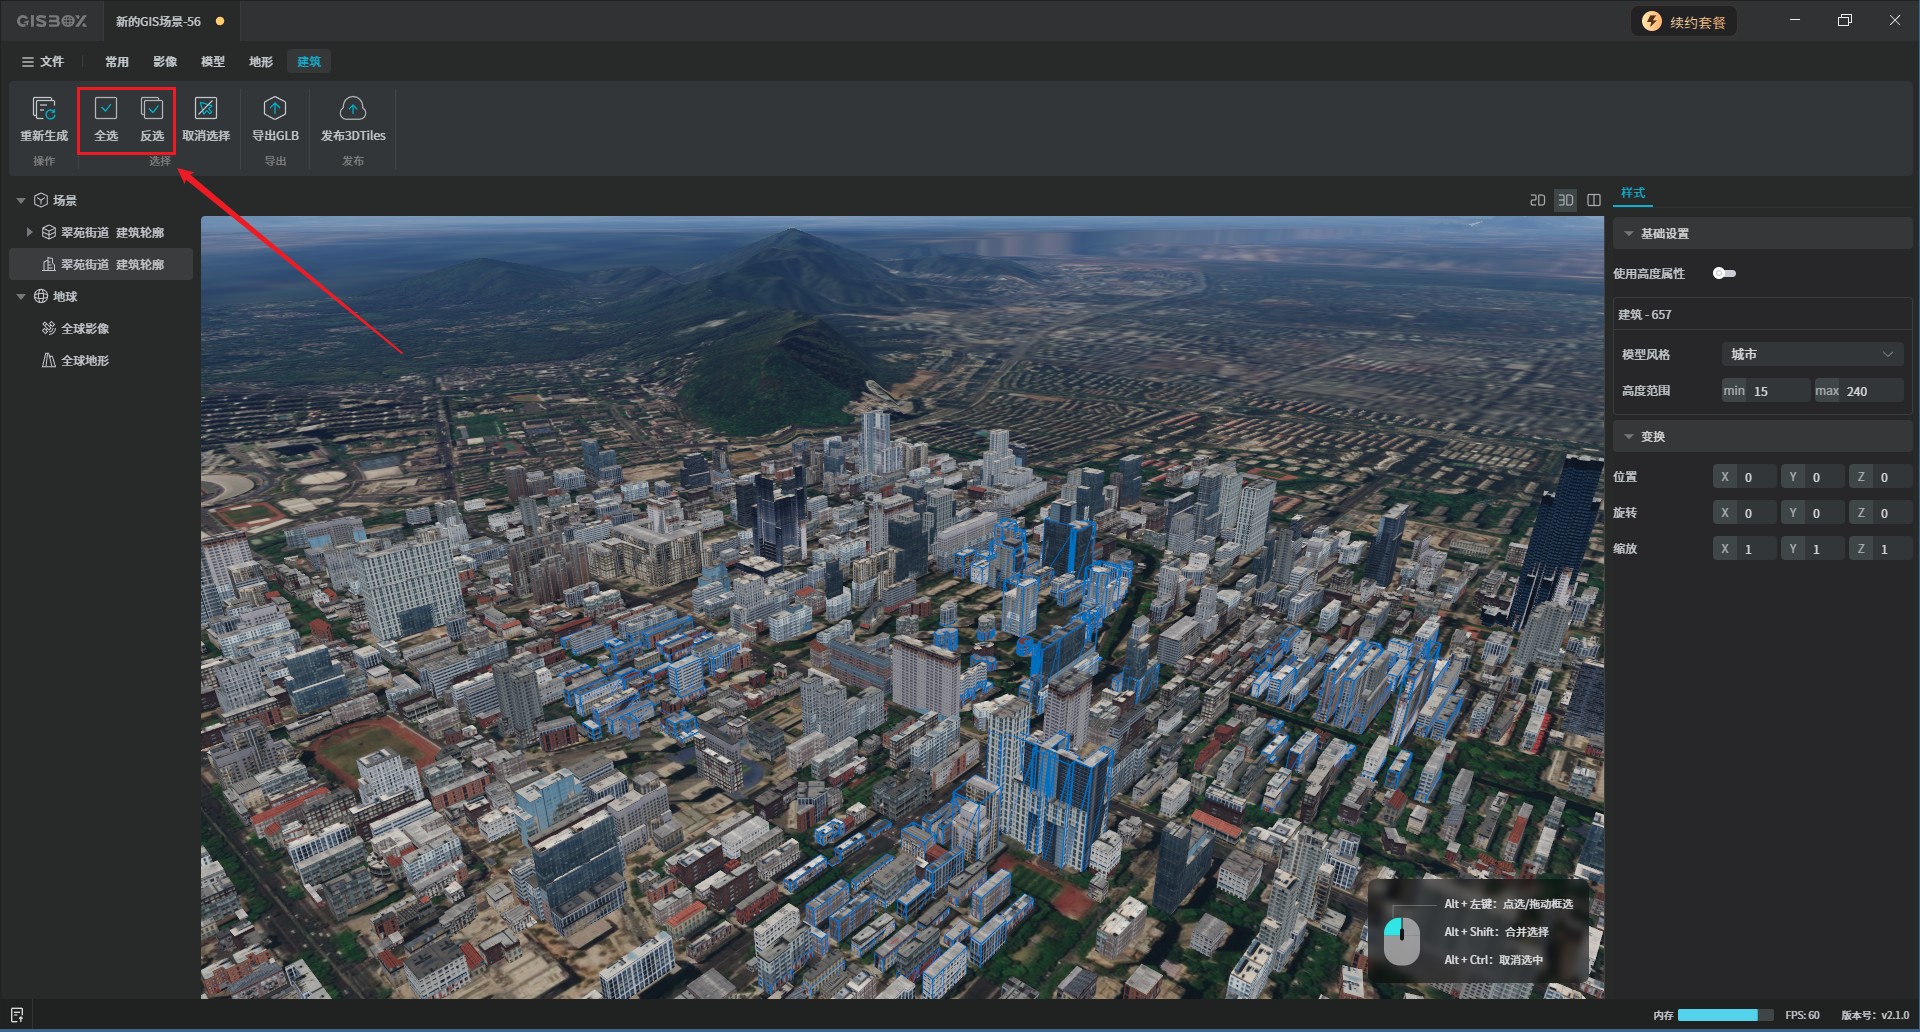Open the 文件 menu
The width and height of the screenshot is (1920, 1032).
pos(43,62)
